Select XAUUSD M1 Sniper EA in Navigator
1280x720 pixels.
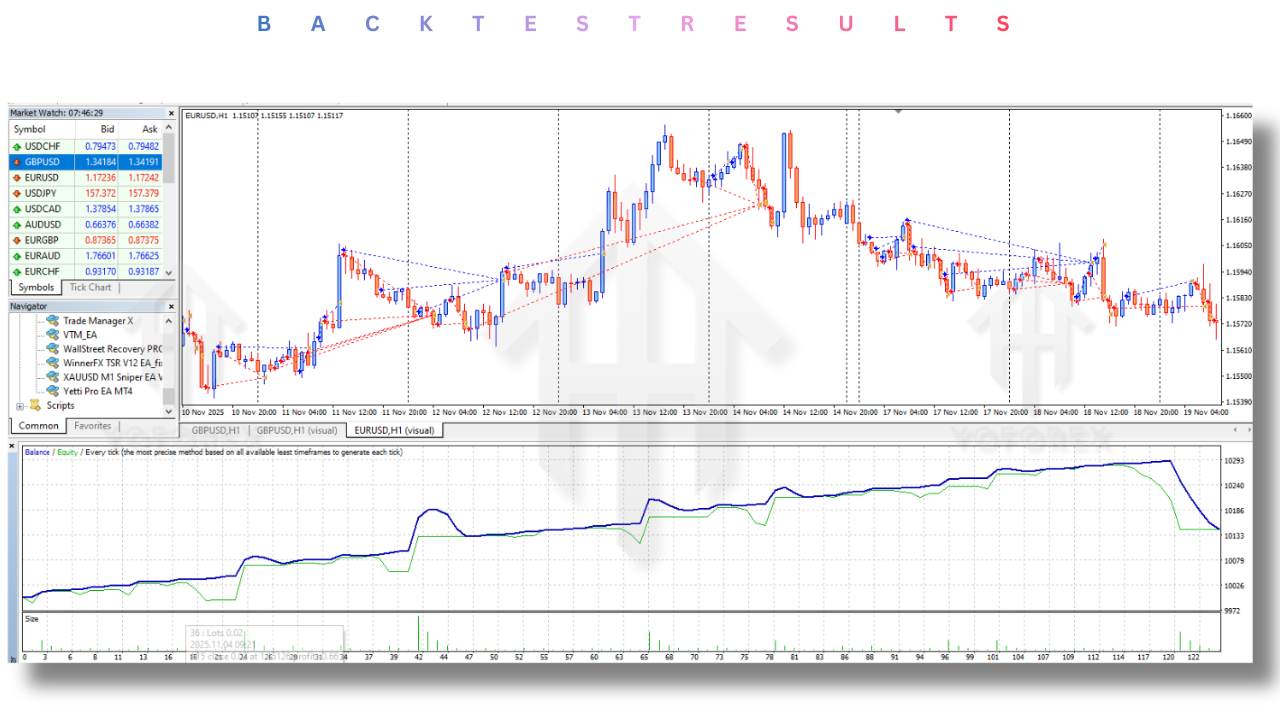pos(112,377)
